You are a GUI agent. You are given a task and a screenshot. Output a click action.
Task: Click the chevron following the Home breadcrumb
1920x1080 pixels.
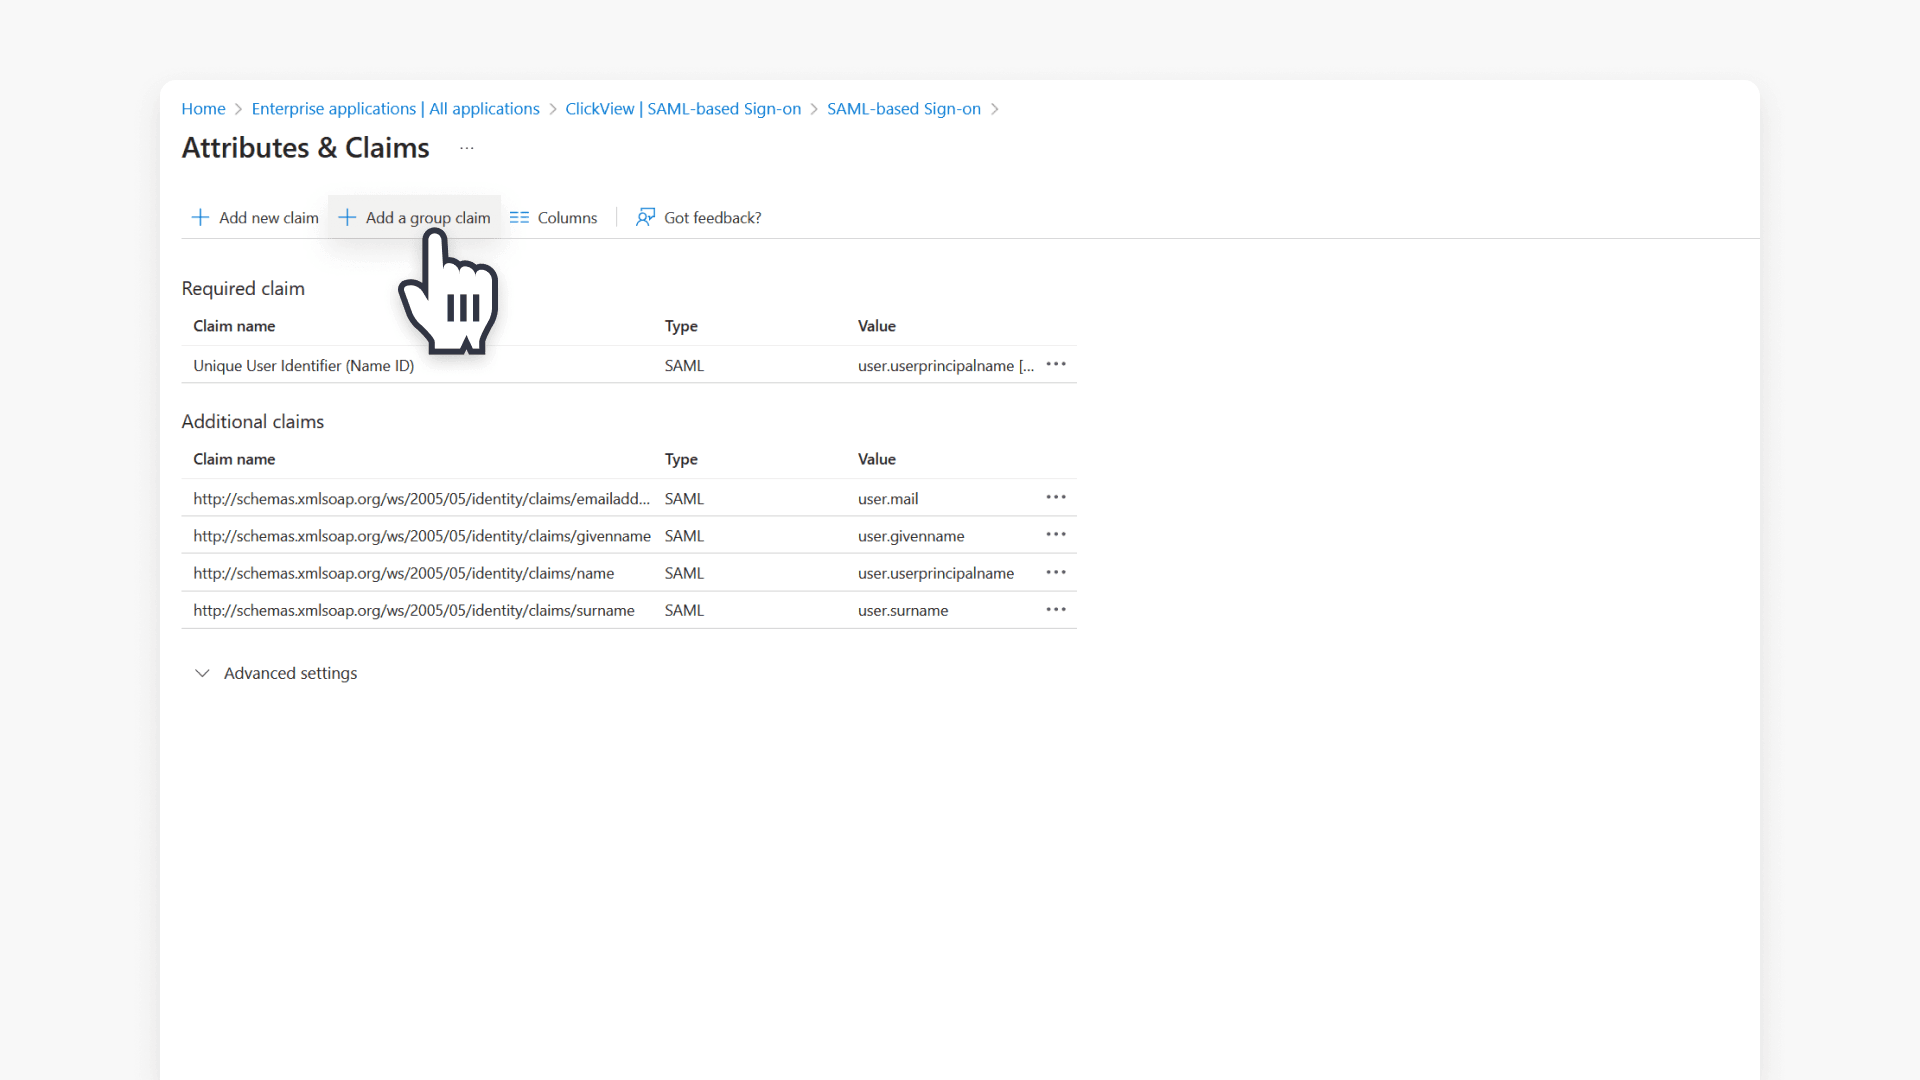[238, 109]
